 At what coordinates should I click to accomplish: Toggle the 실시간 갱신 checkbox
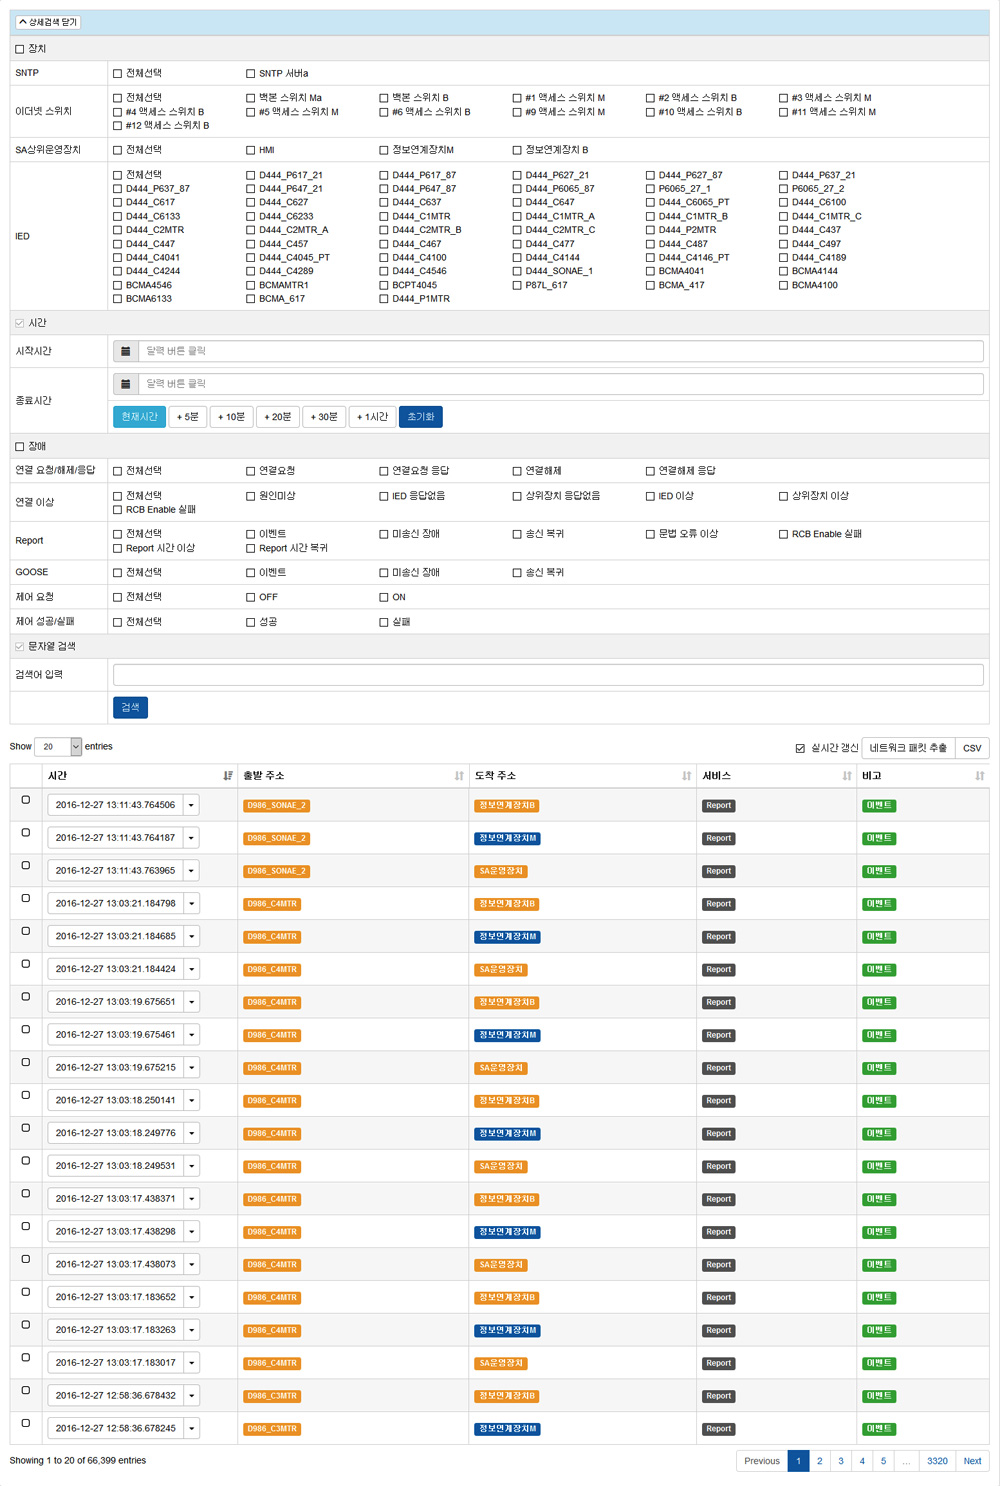click(800, 748)
